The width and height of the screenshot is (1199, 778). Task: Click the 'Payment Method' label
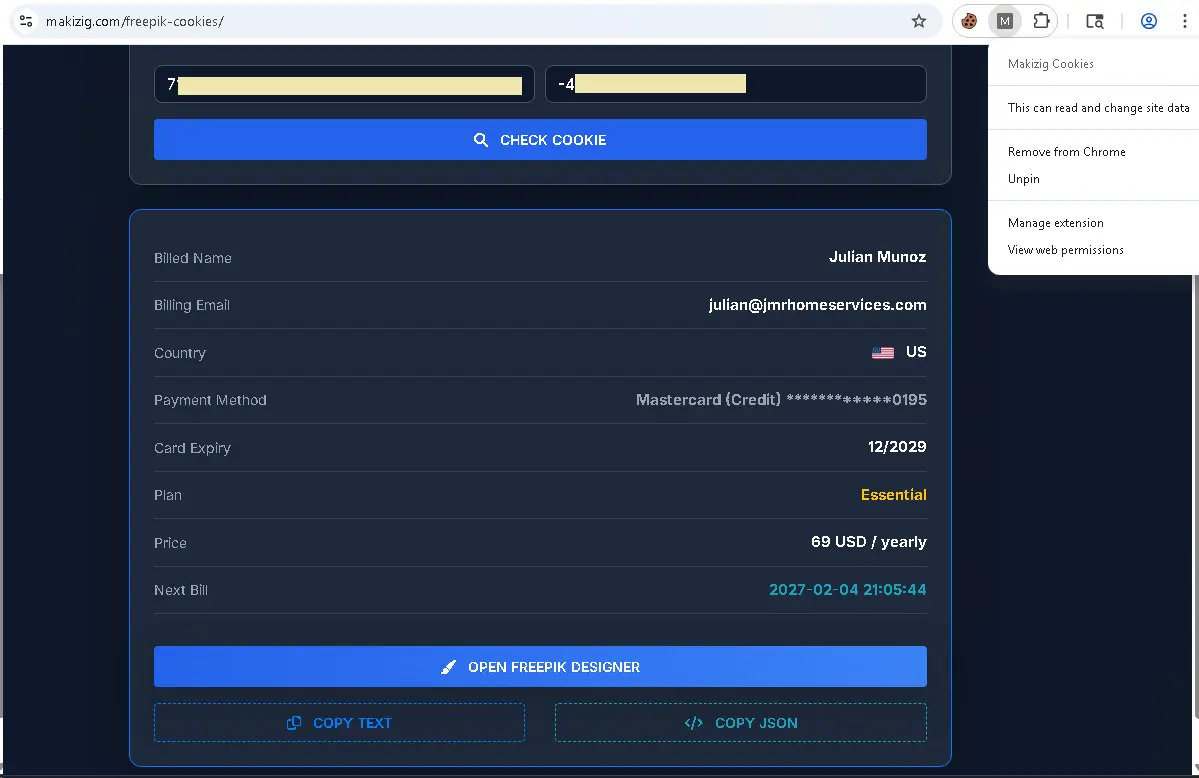[210, 400]
